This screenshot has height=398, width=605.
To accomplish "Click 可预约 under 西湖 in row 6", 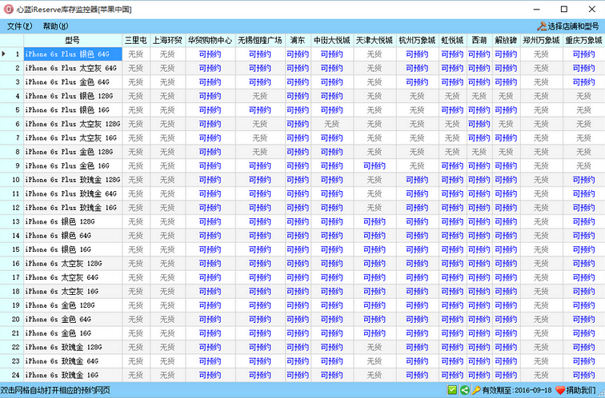I will 479,124.
